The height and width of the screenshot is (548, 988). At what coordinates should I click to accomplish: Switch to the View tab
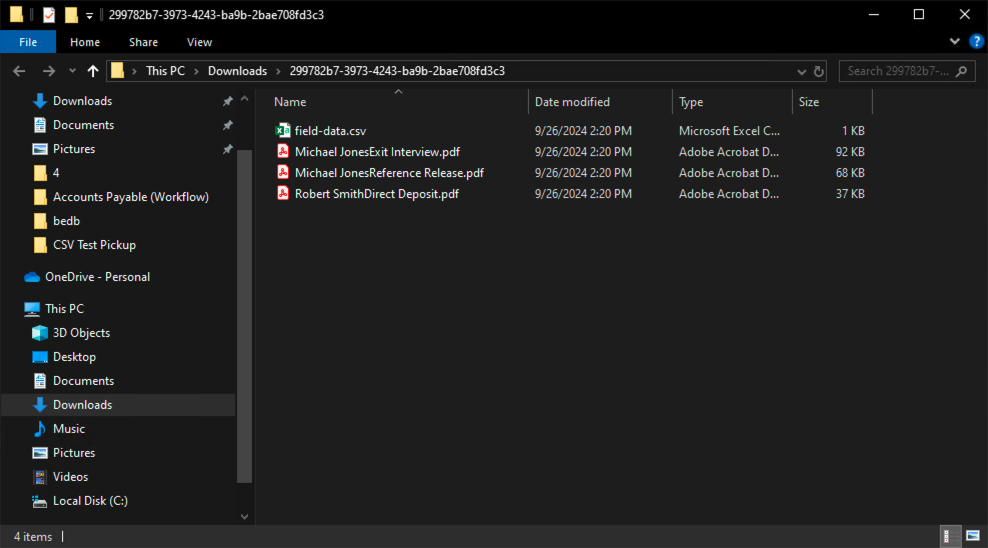199,42
